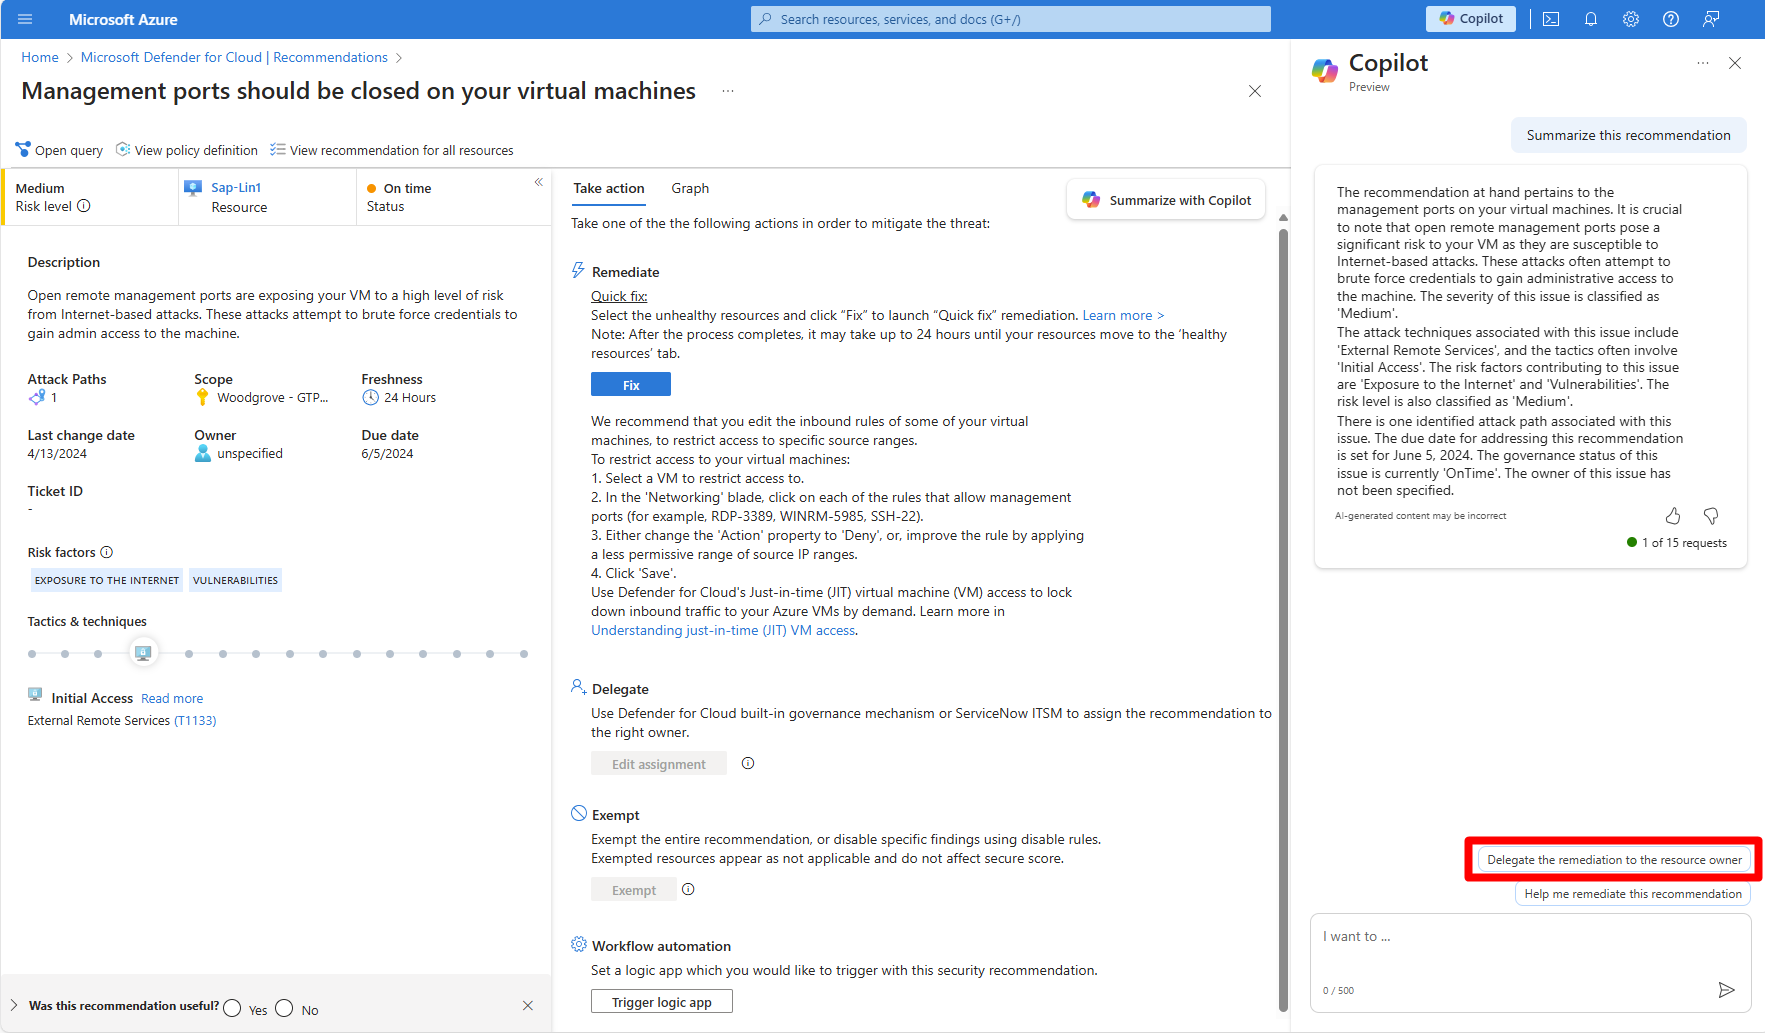Image resolution: width=1765 pixels, height=1033 pixels.
Task: Open portal settings gear
Action: click(x=1631, y=19)
